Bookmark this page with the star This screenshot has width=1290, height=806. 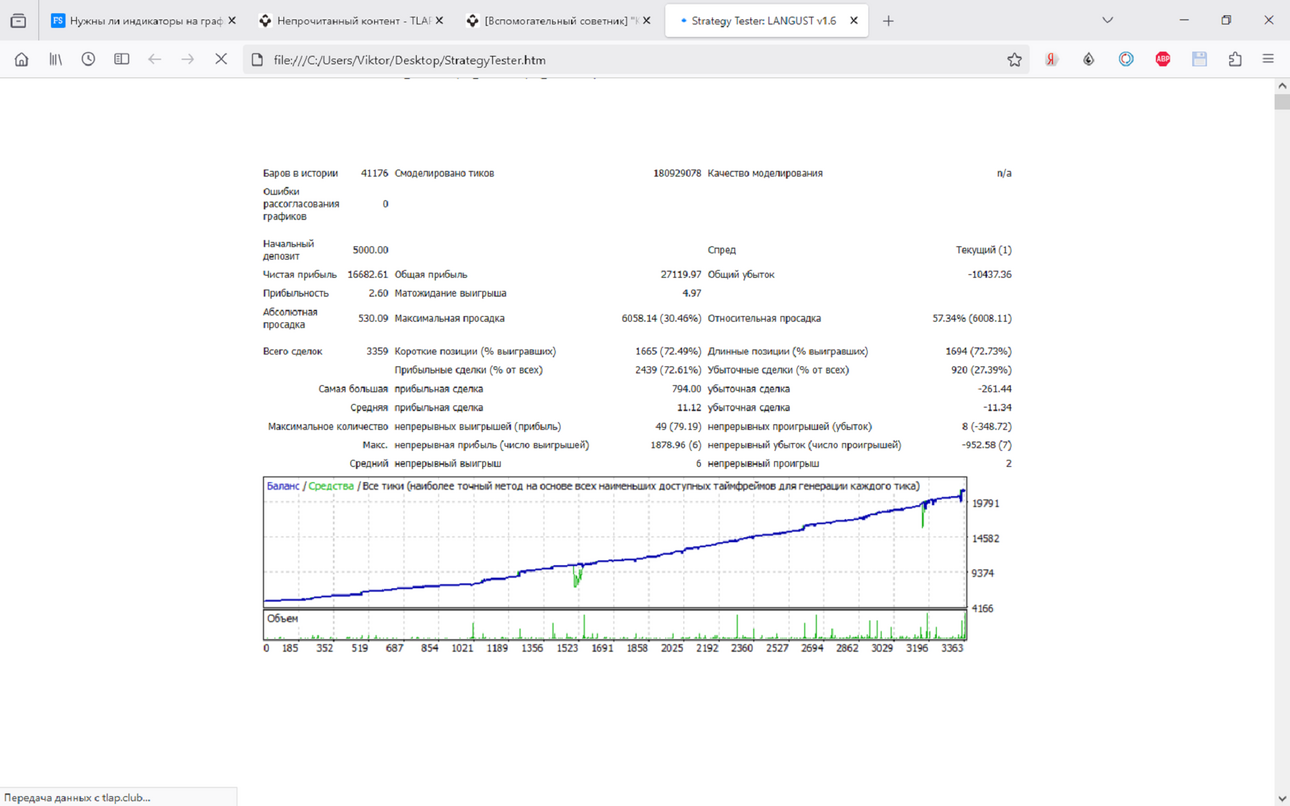(1014, 60)
